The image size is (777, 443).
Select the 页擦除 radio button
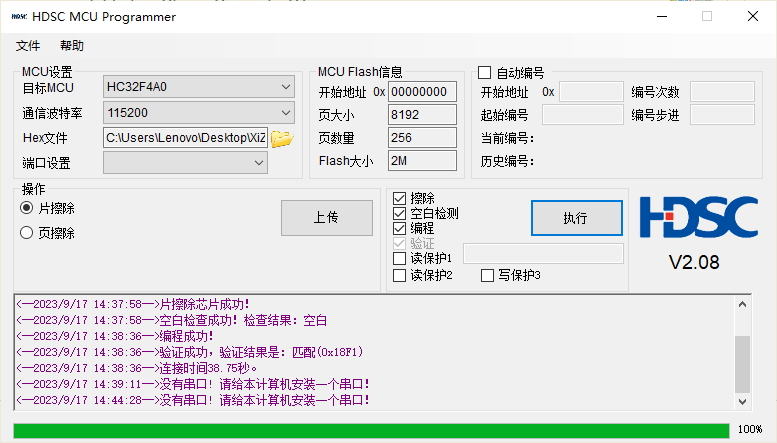click(27, 232)
